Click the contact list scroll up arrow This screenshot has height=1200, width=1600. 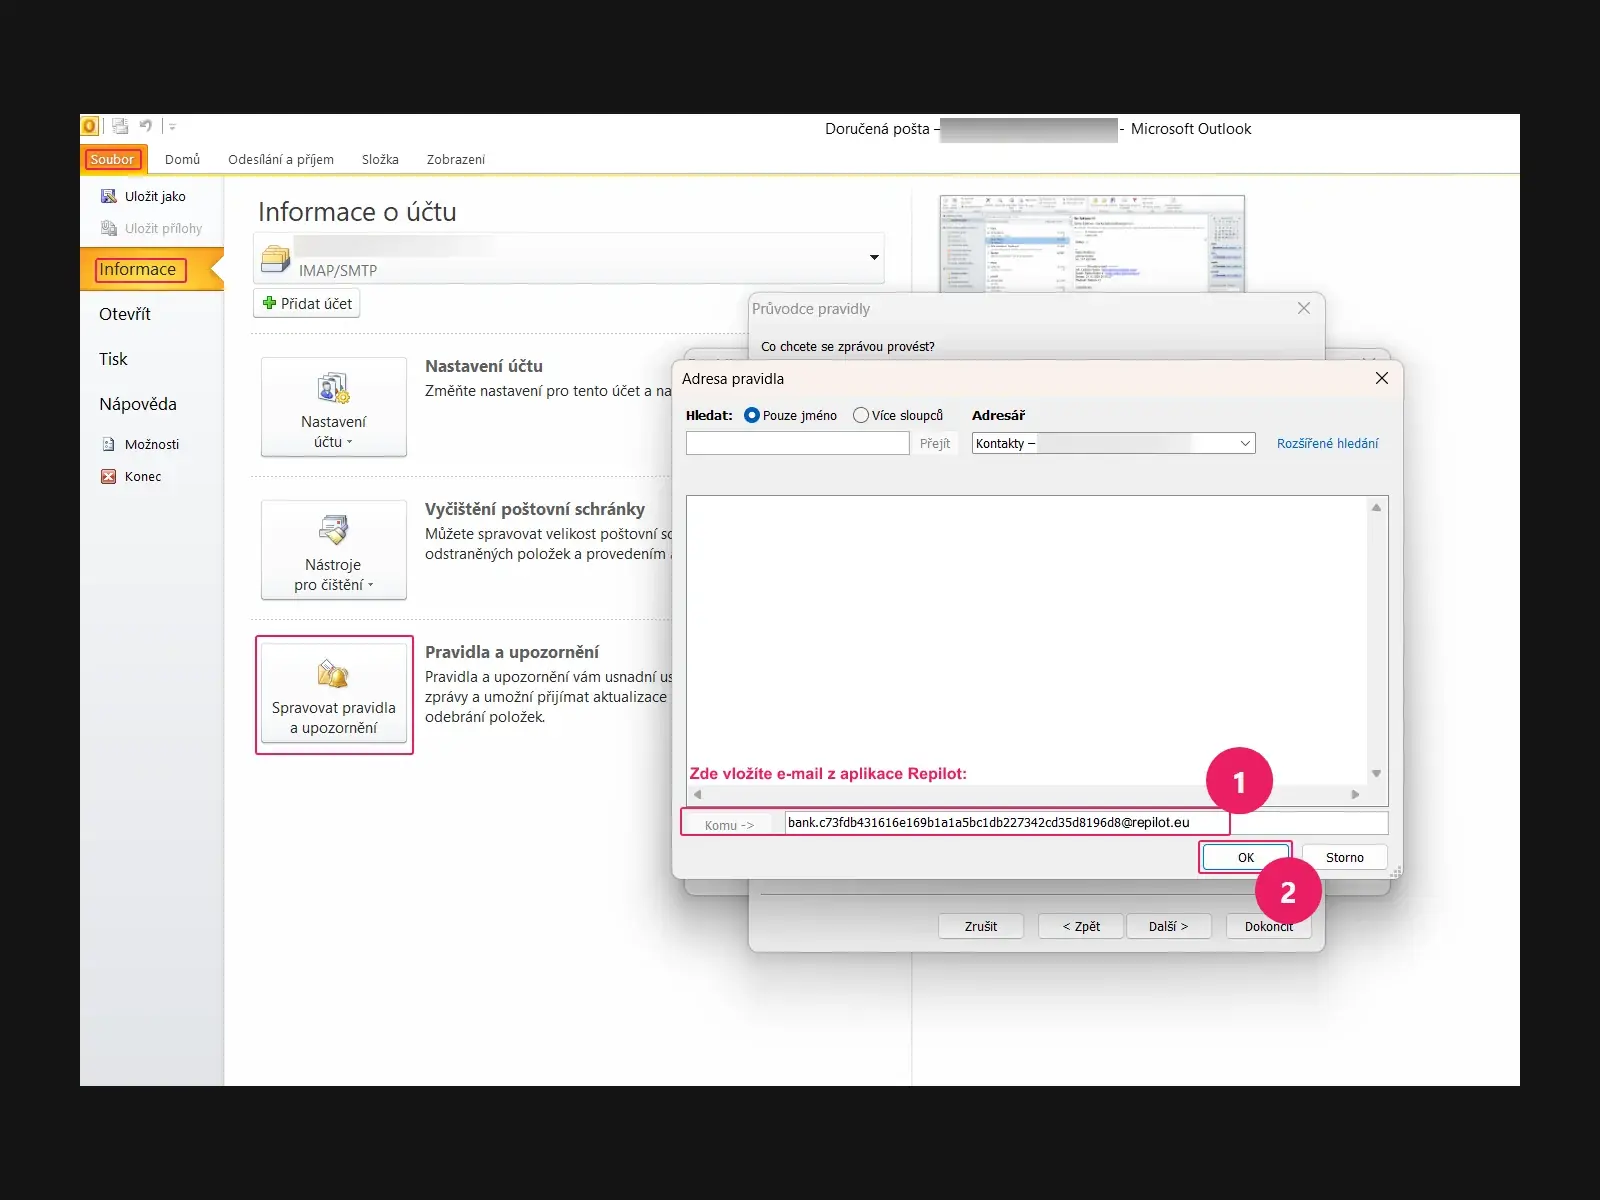tap(1377, 508)
